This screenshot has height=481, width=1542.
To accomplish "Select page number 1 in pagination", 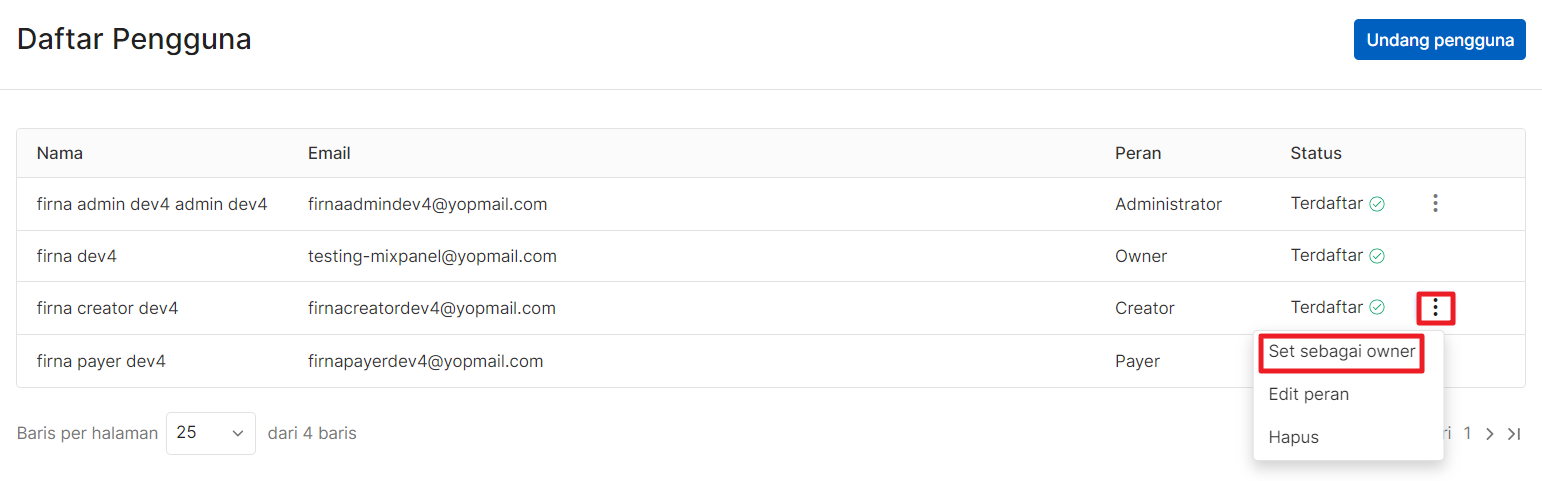I will pyautogui.click(x=1468, y=434).
